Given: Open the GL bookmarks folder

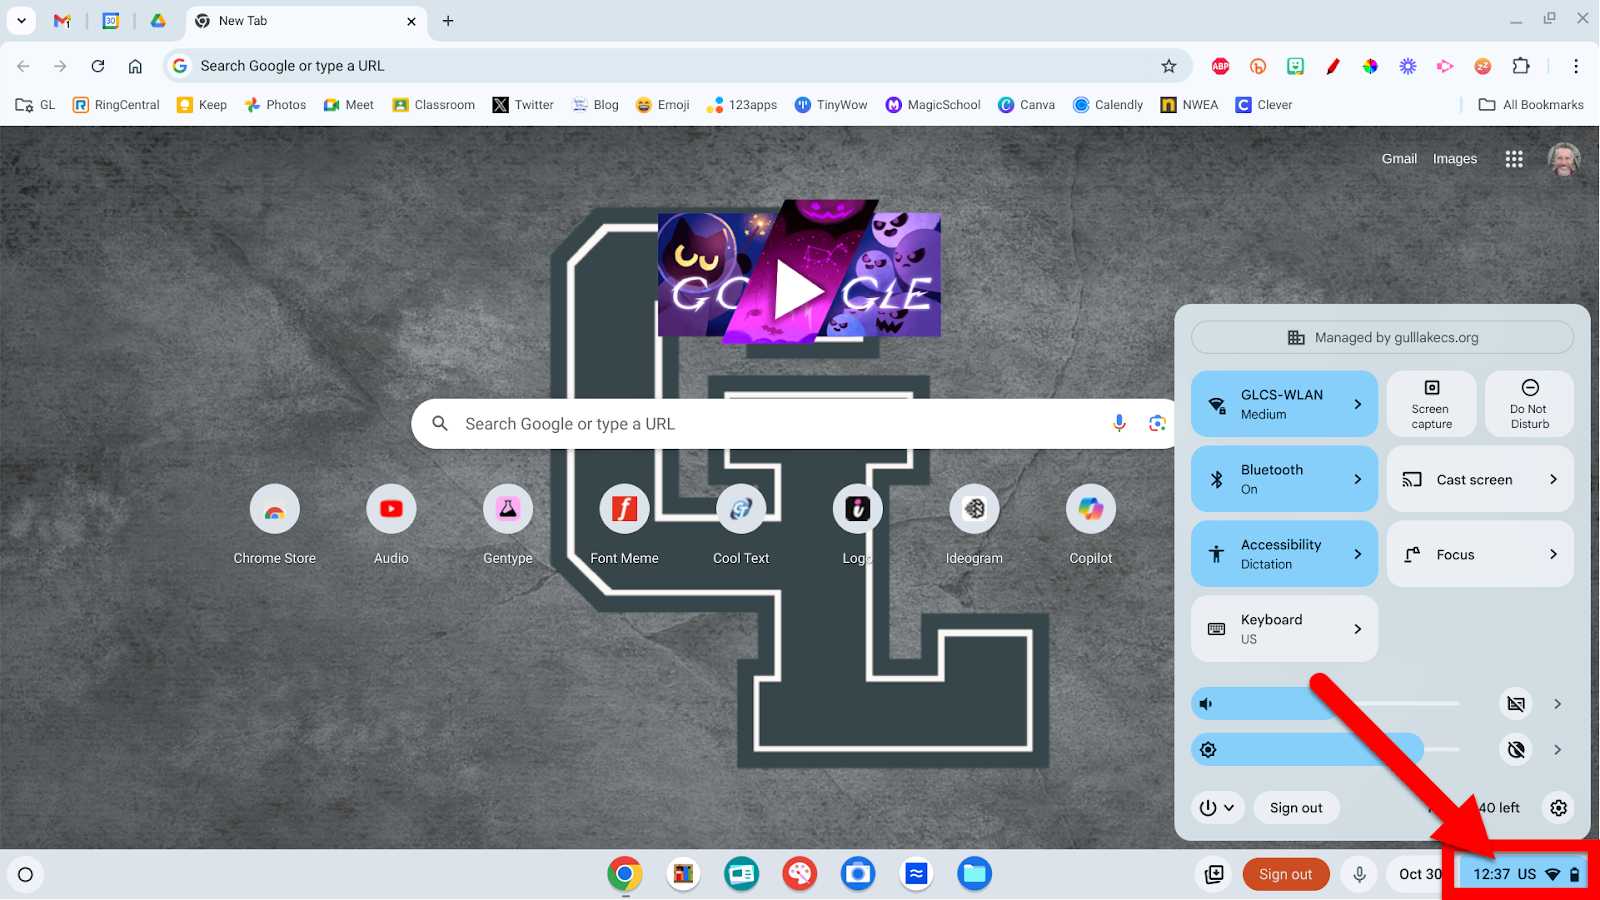Looking at the screenshot, I should coord(36,105).
